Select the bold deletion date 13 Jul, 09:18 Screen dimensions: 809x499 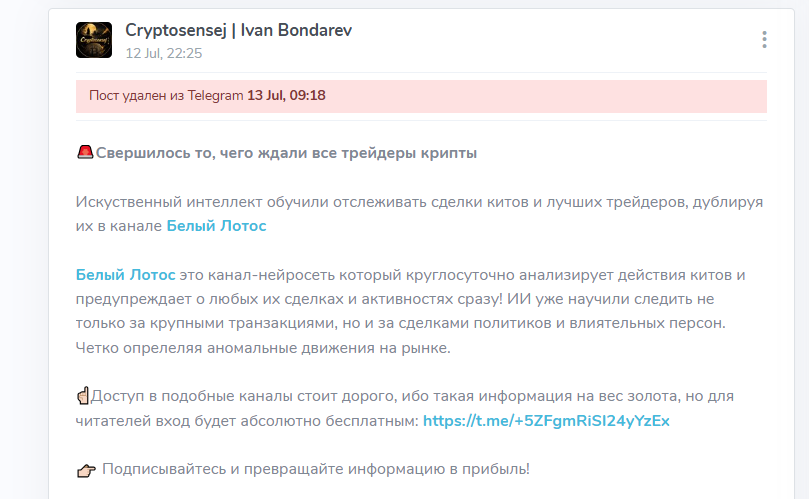coord(286,95)
